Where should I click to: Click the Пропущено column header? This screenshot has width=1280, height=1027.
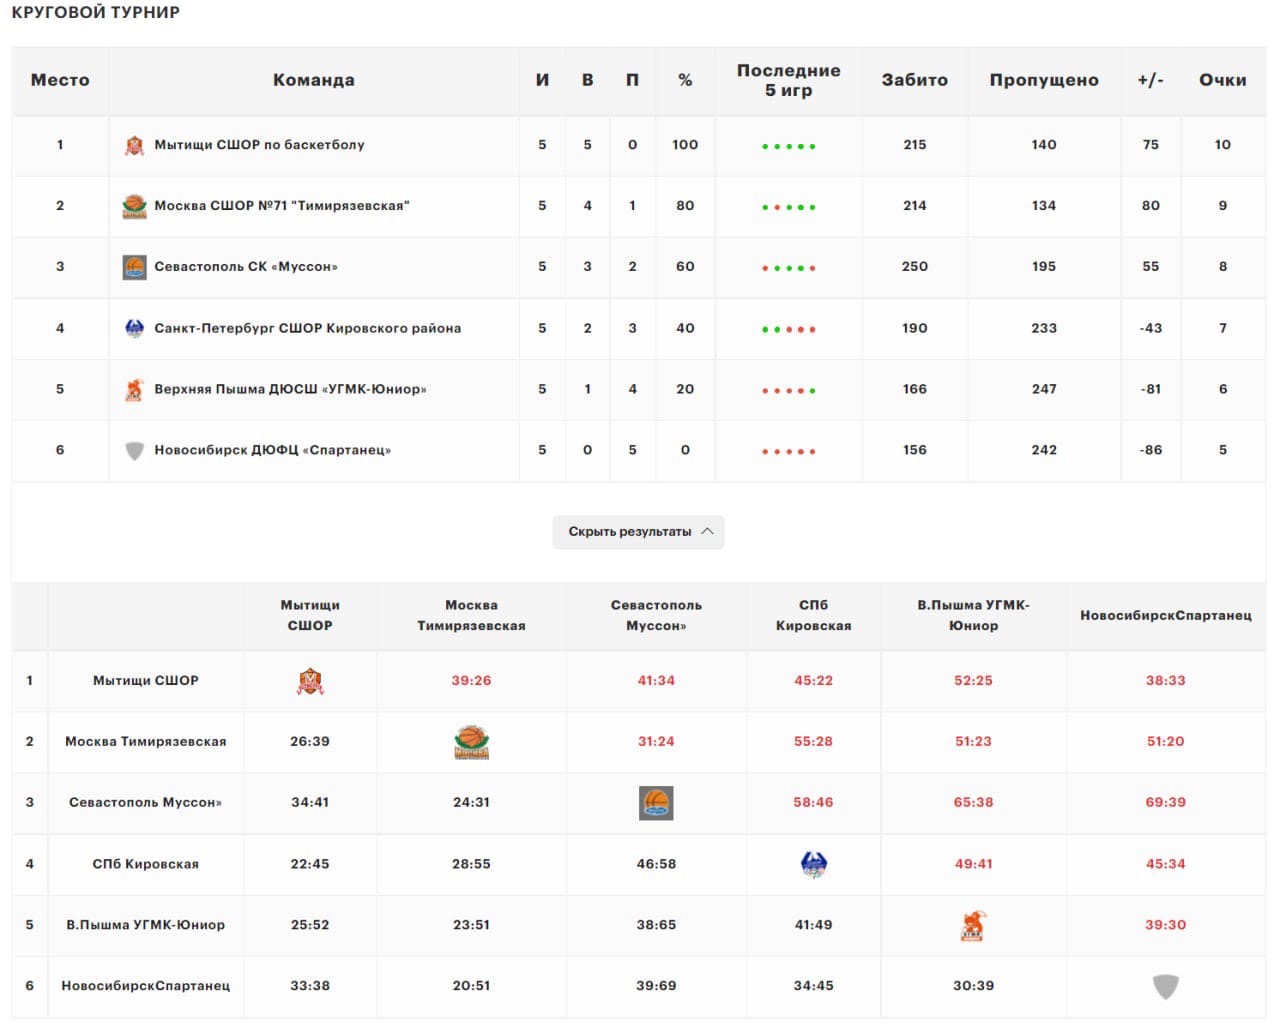point(1044,80)
